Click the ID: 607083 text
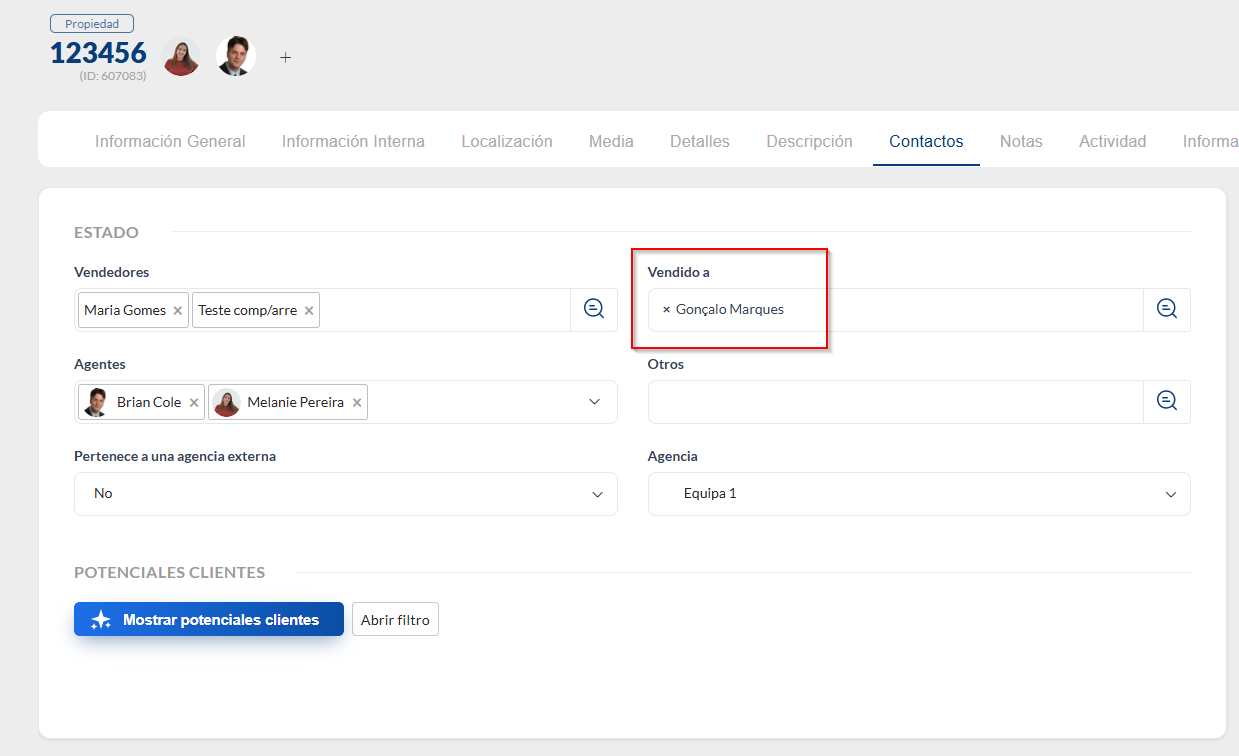Viewport: 1239px width, 756px height. tap(113, 76)
